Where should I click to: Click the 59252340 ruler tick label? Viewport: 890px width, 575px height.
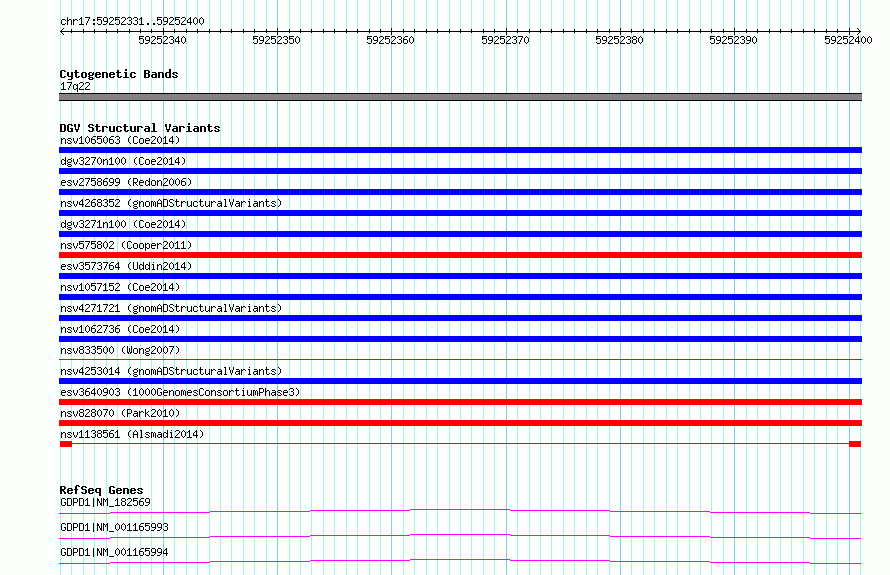162,40
